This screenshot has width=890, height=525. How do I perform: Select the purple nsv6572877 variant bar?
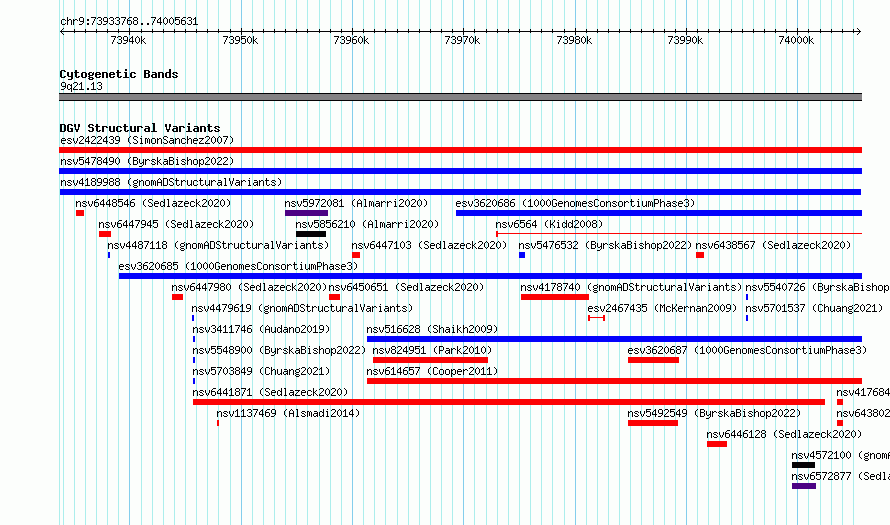pos(804,486)
